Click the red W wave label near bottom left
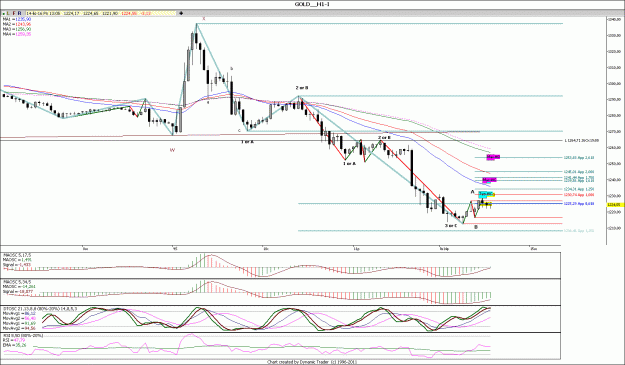 [173, 150]
